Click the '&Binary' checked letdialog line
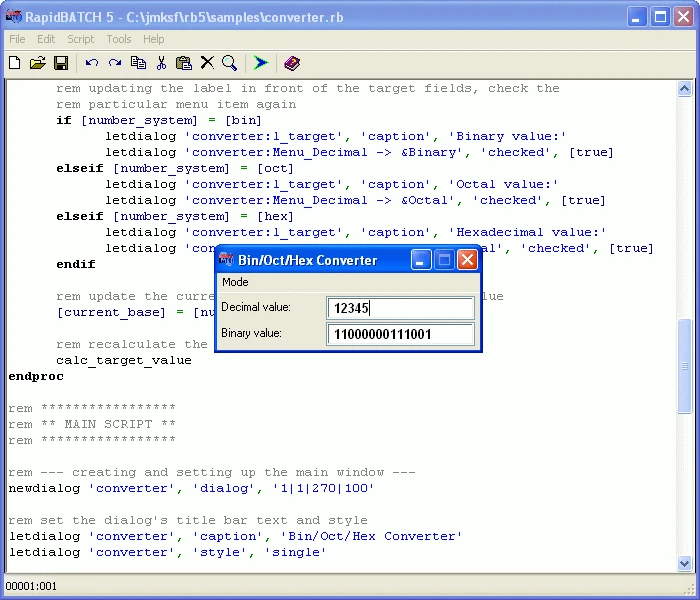 coord(359,152)
